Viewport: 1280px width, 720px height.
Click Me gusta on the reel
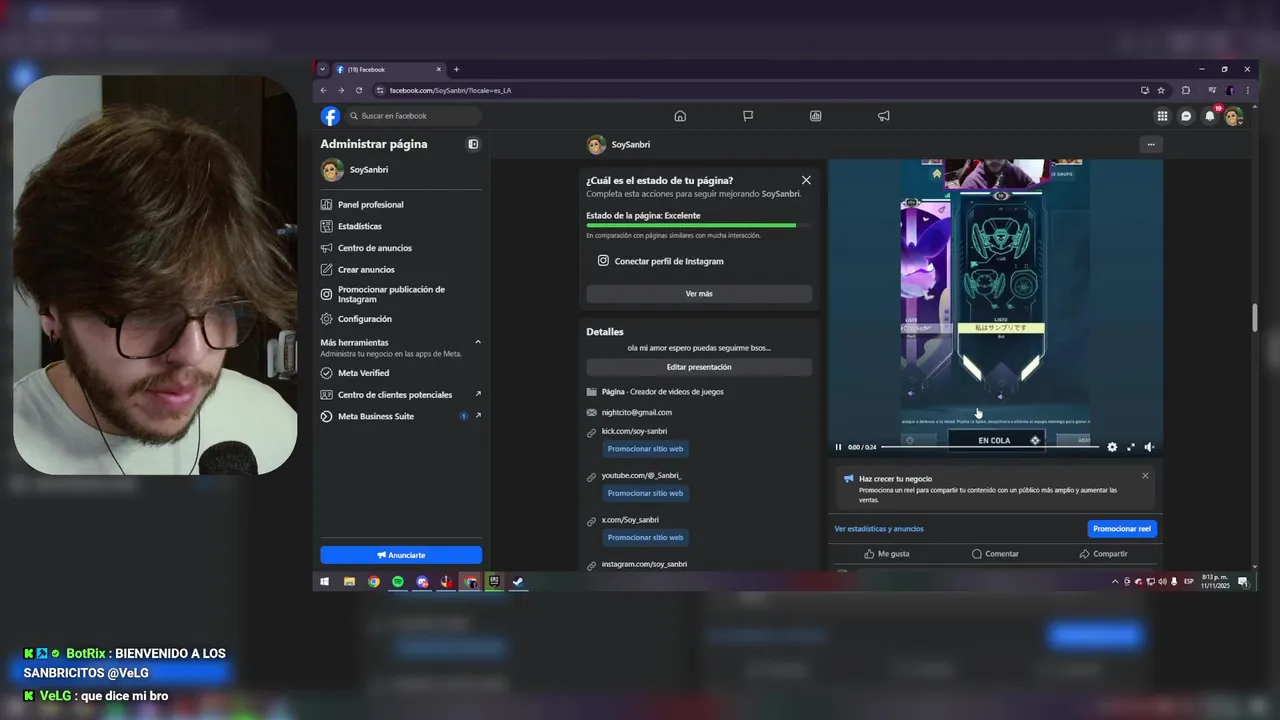[x=887, y=554]
